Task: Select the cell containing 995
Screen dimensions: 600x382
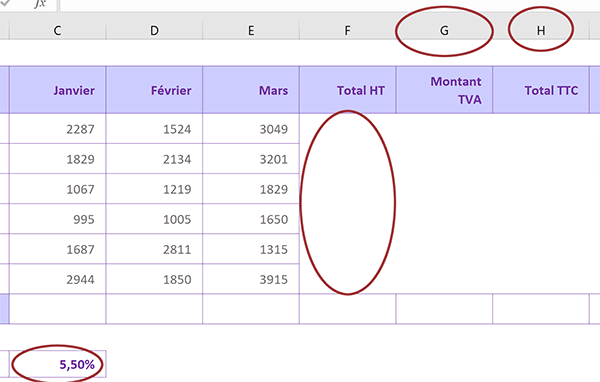Action: pos(57,219)
